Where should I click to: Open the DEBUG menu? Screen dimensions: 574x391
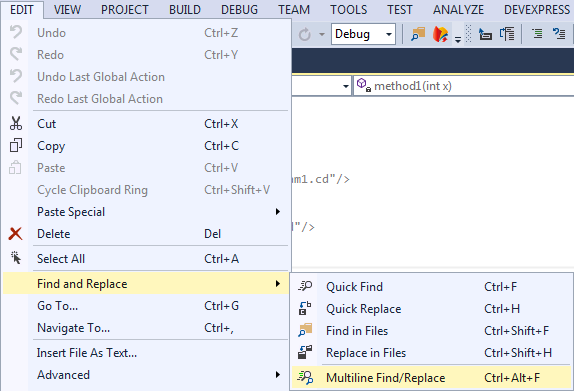tap(239, 10)
